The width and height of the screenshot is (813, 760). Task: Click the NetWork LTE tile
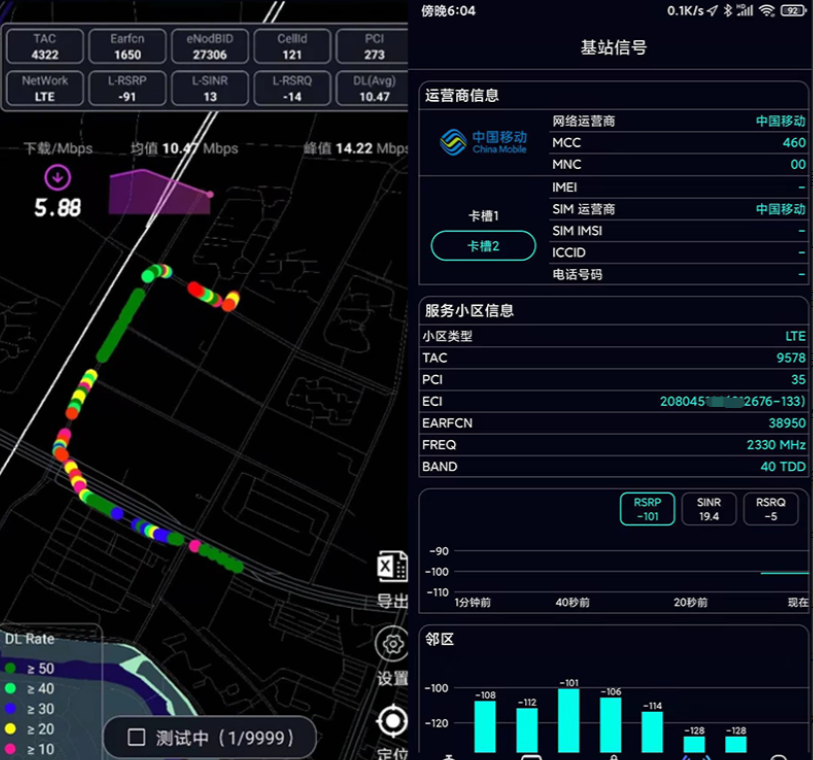(45, 89)
